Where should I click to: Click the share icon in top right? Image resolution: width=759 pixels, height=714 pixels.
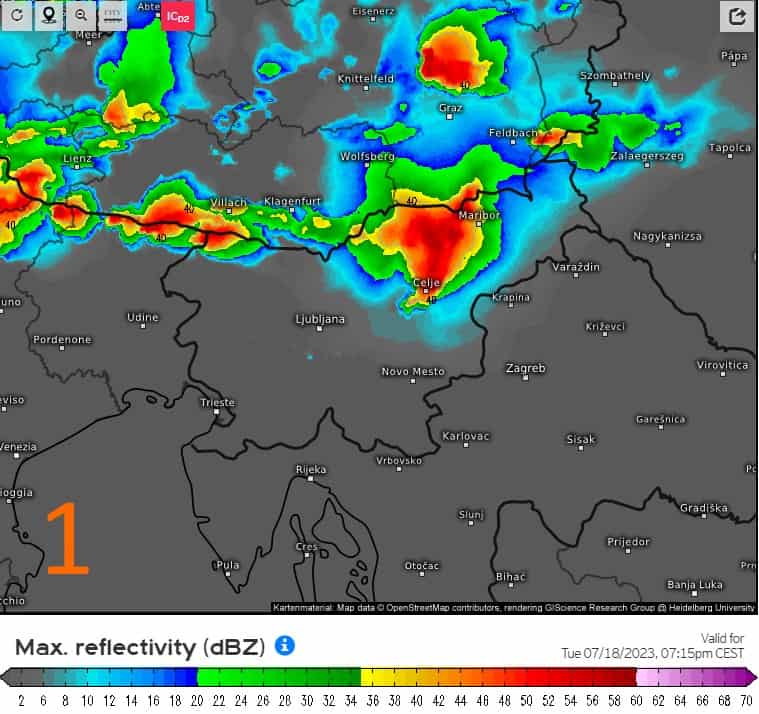tap(737, 16)
